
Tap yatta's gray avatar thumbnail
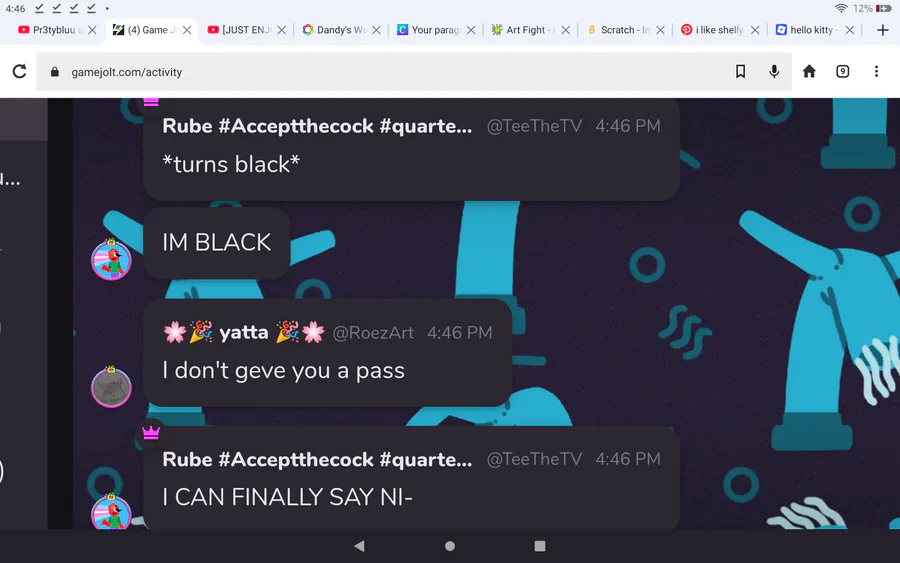pyautogui.click(x=111, y=387)
